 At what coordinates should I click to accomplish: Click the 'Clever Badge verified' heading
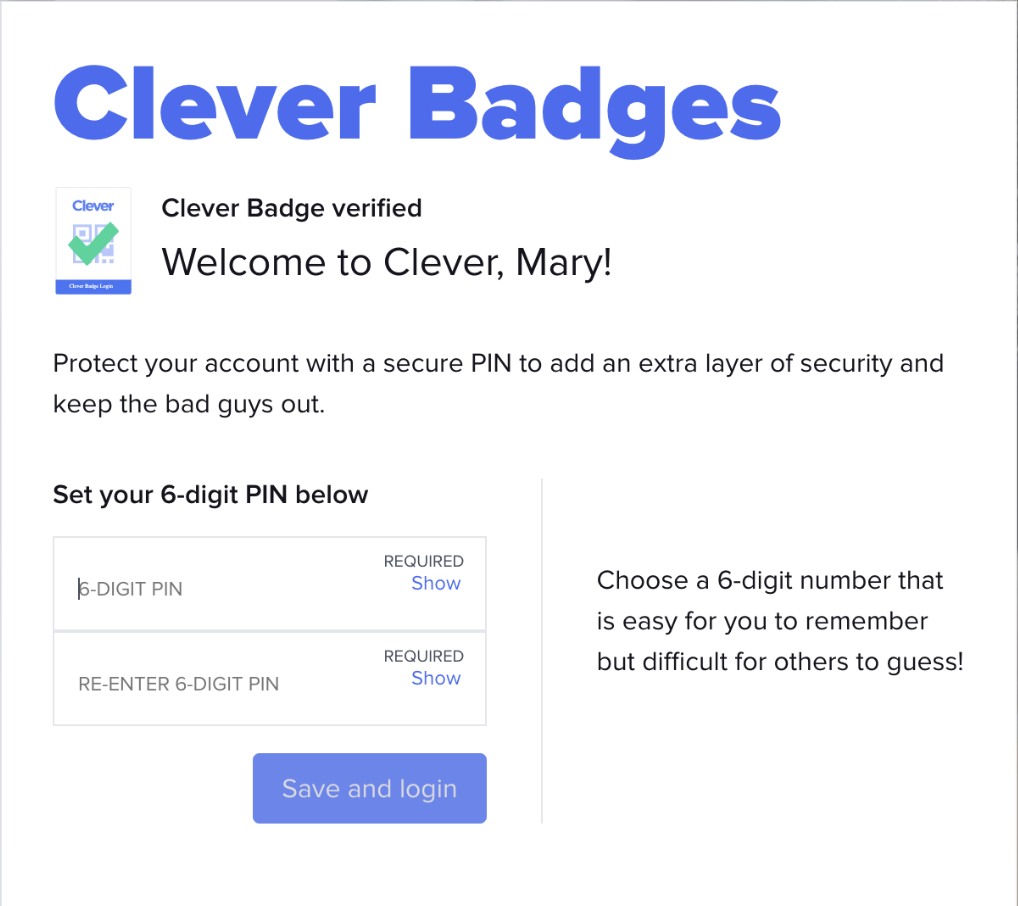coord(291,208)
